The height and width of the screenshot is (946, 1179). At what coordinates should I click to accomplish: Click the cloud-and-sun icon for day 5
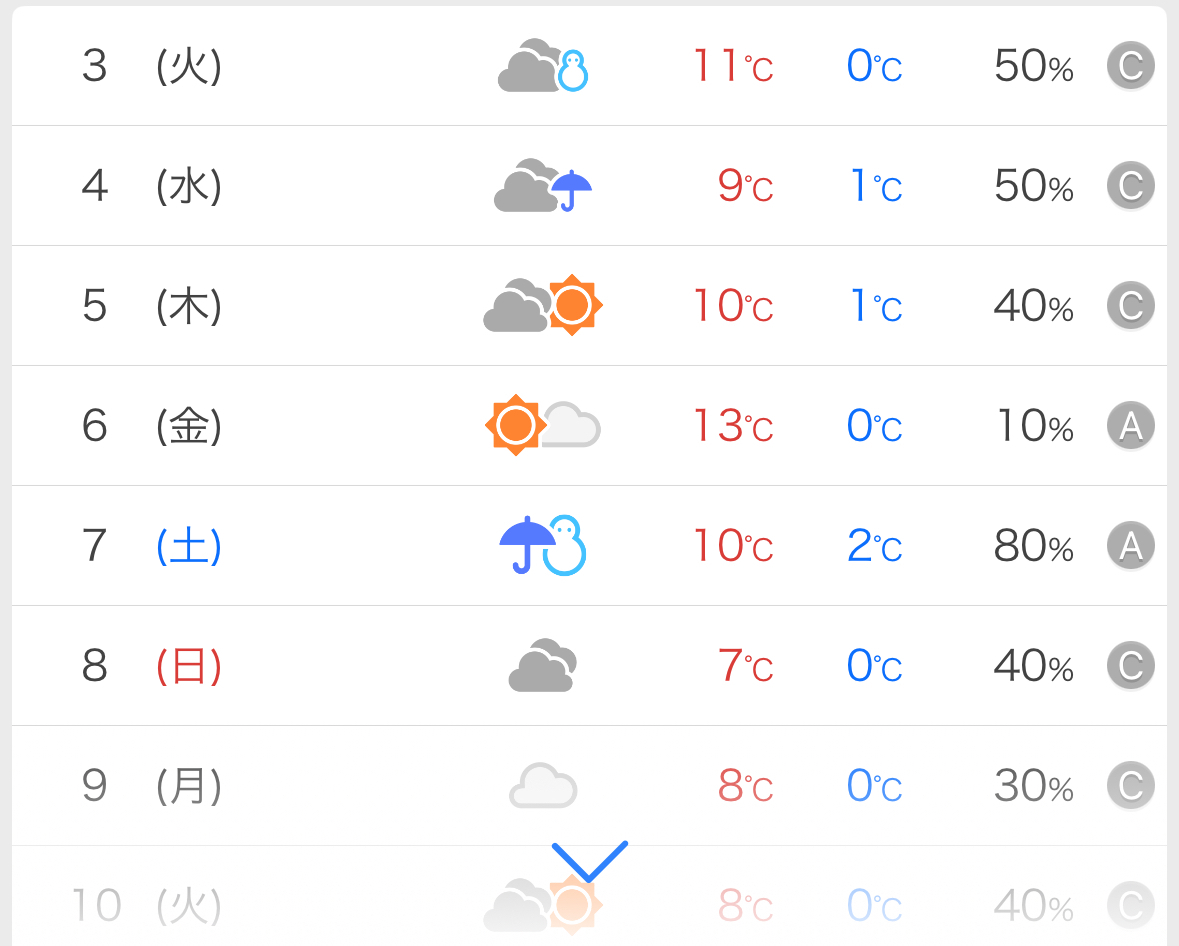click(x=543, y=305)
